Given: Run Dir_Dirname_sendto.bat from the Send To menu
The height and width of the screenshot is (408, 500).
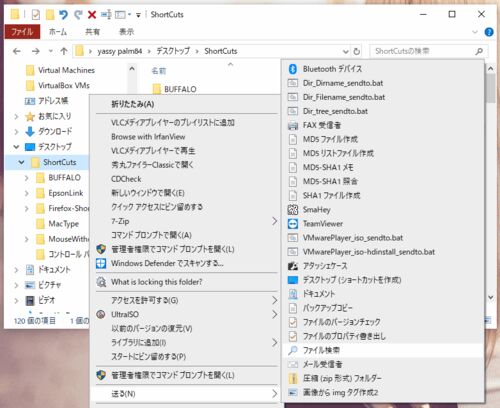Looking at the screenshot, I should (383, 83).
